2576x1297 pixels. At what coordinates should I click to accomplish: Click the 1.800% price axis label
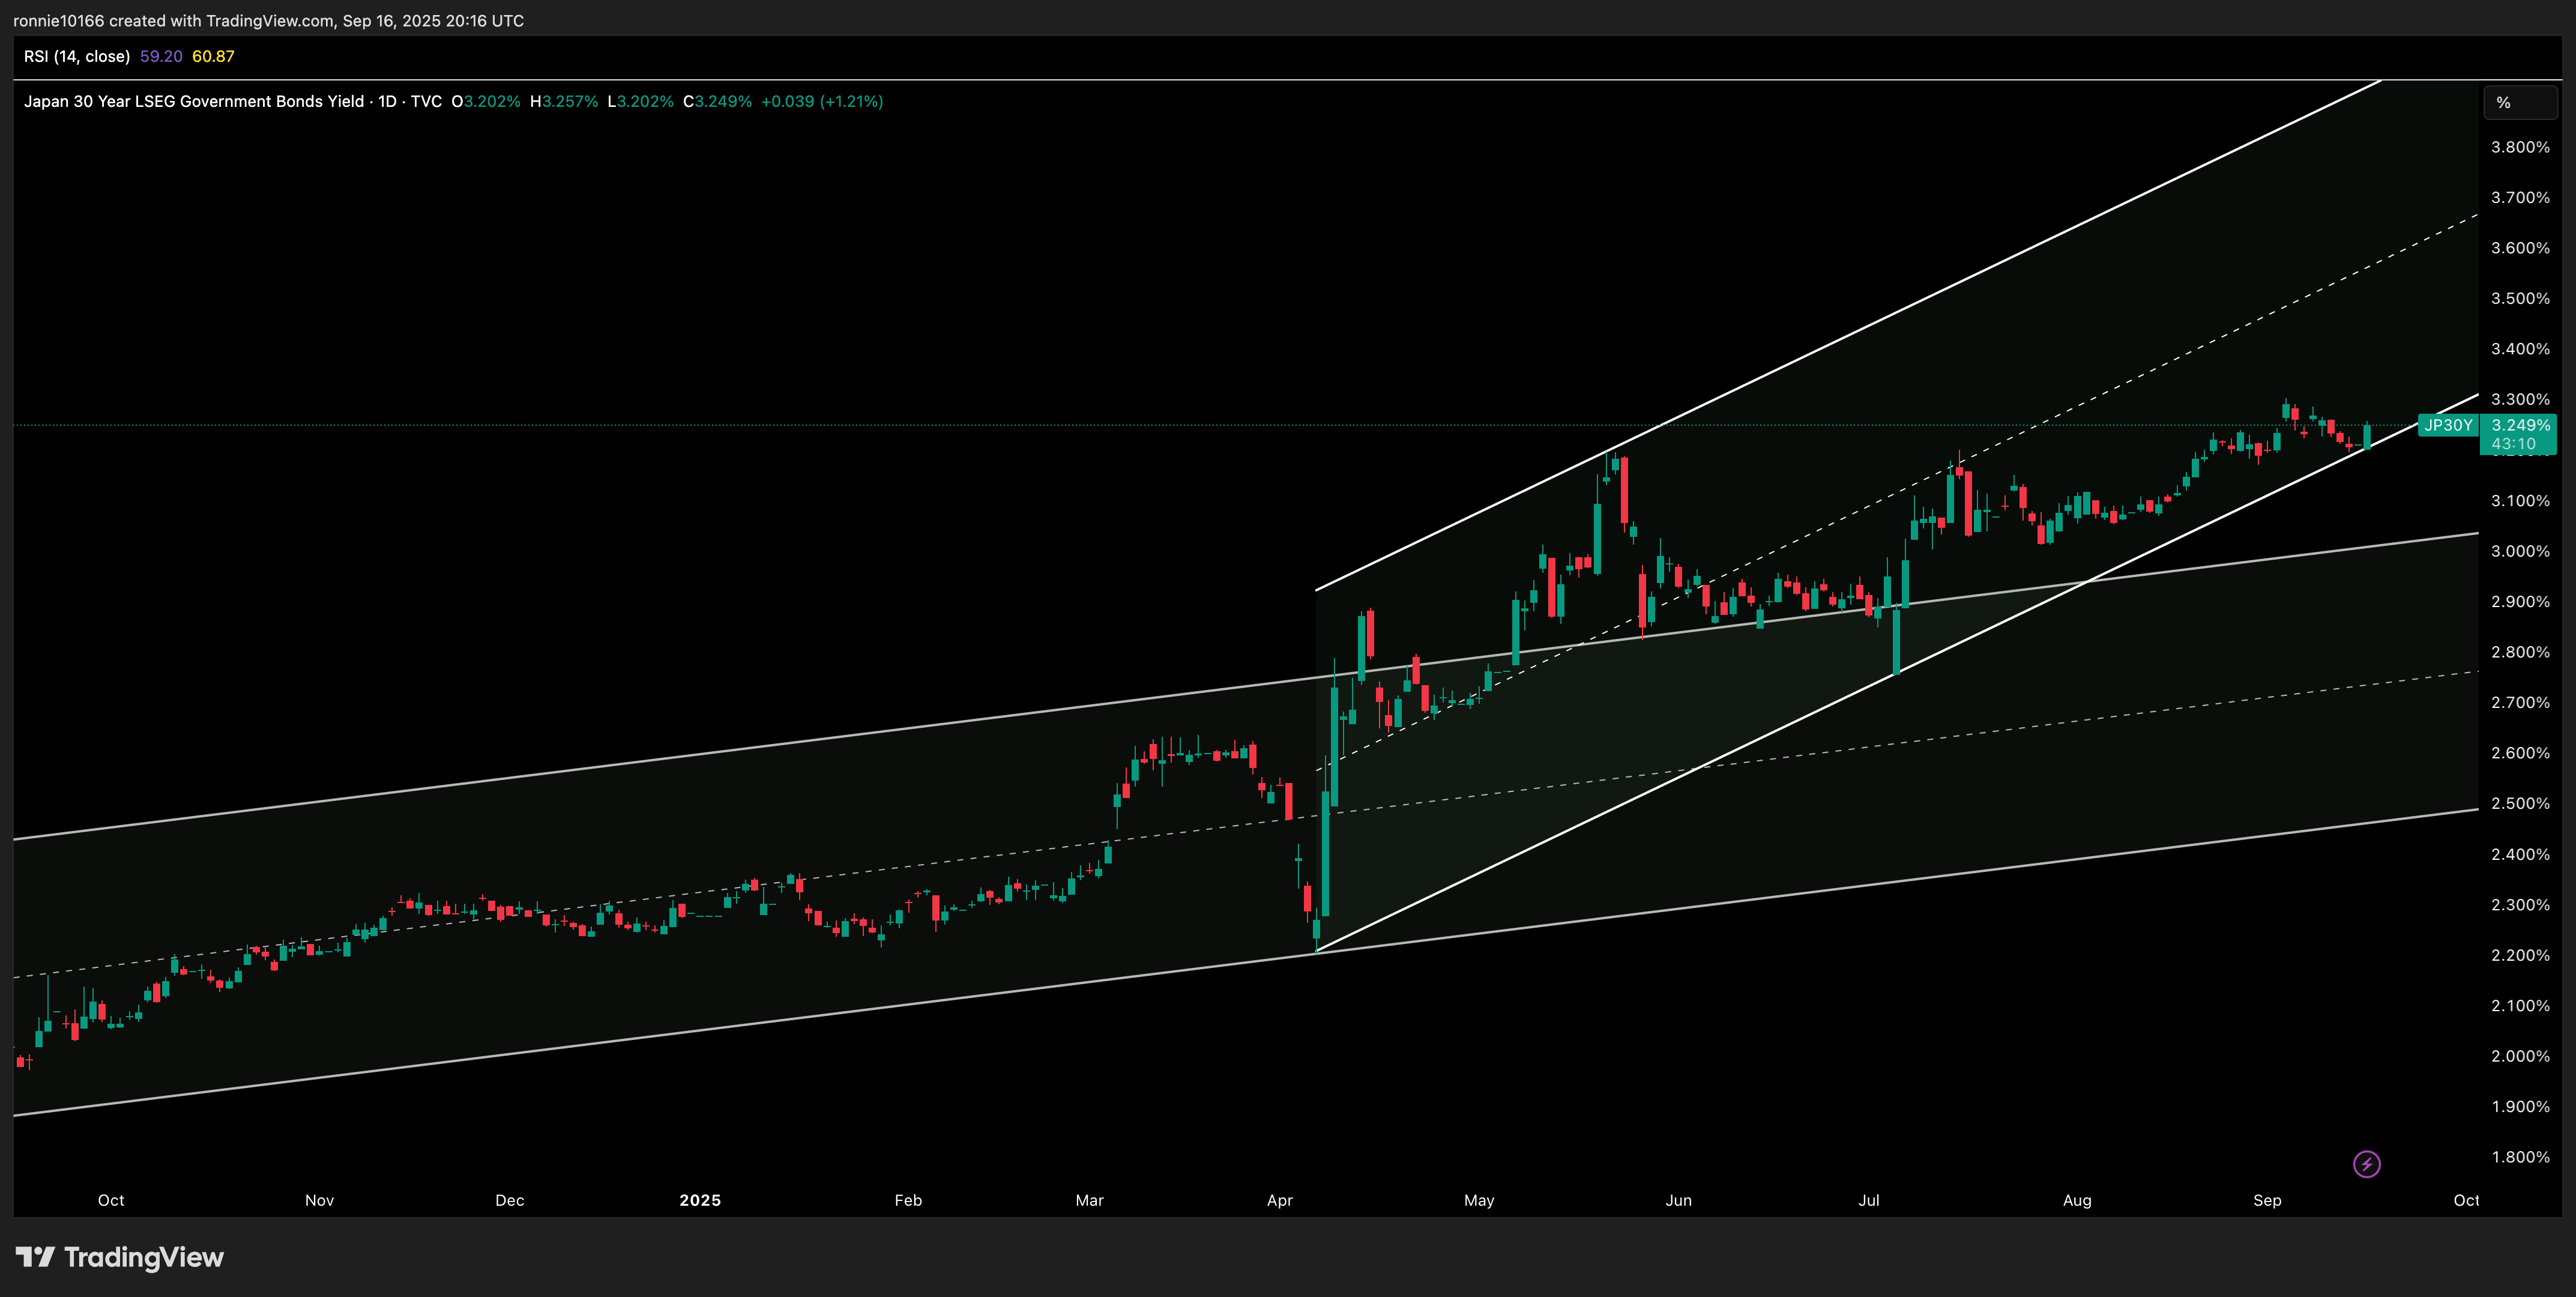click(2520, 1157)
